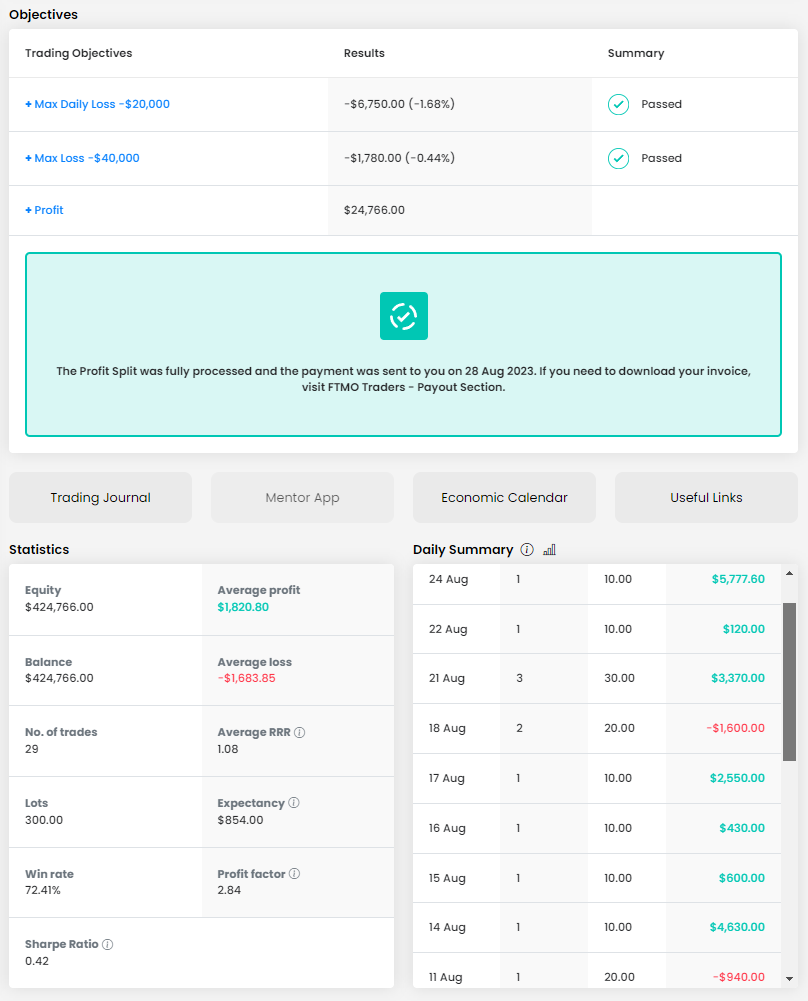Click the $4,630.00 result value
808x1001 pixels.
tap(737, 927)
